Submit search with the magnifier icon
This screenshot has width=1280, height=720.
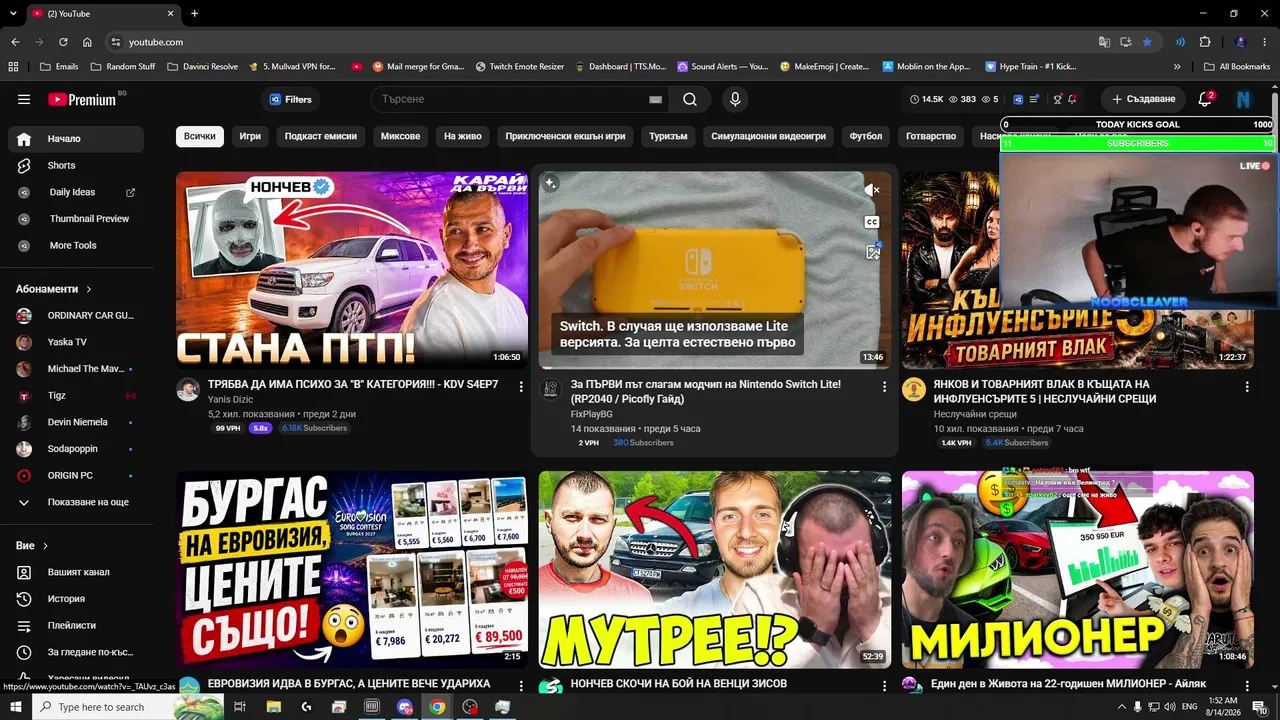(690, 99)
